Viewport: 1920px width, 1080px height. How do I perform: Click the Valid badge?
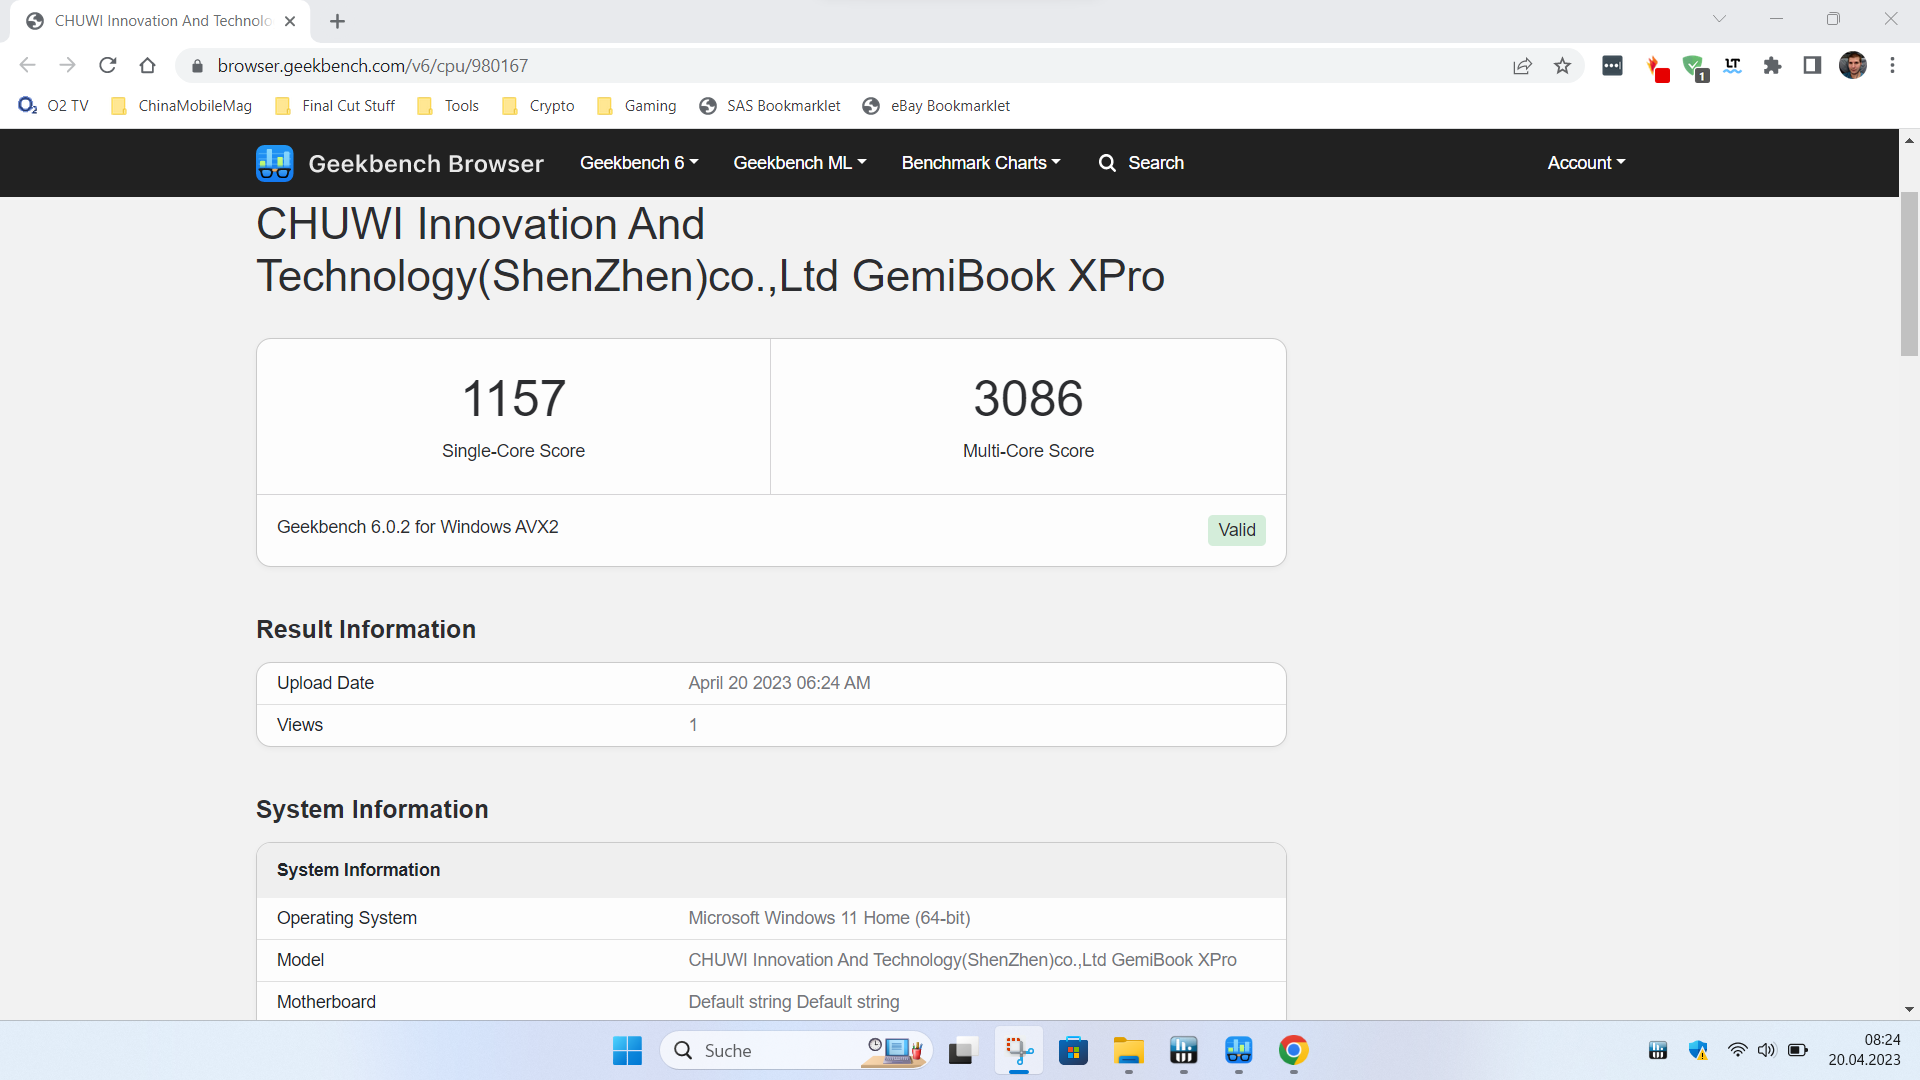(x=1237, y=530)
